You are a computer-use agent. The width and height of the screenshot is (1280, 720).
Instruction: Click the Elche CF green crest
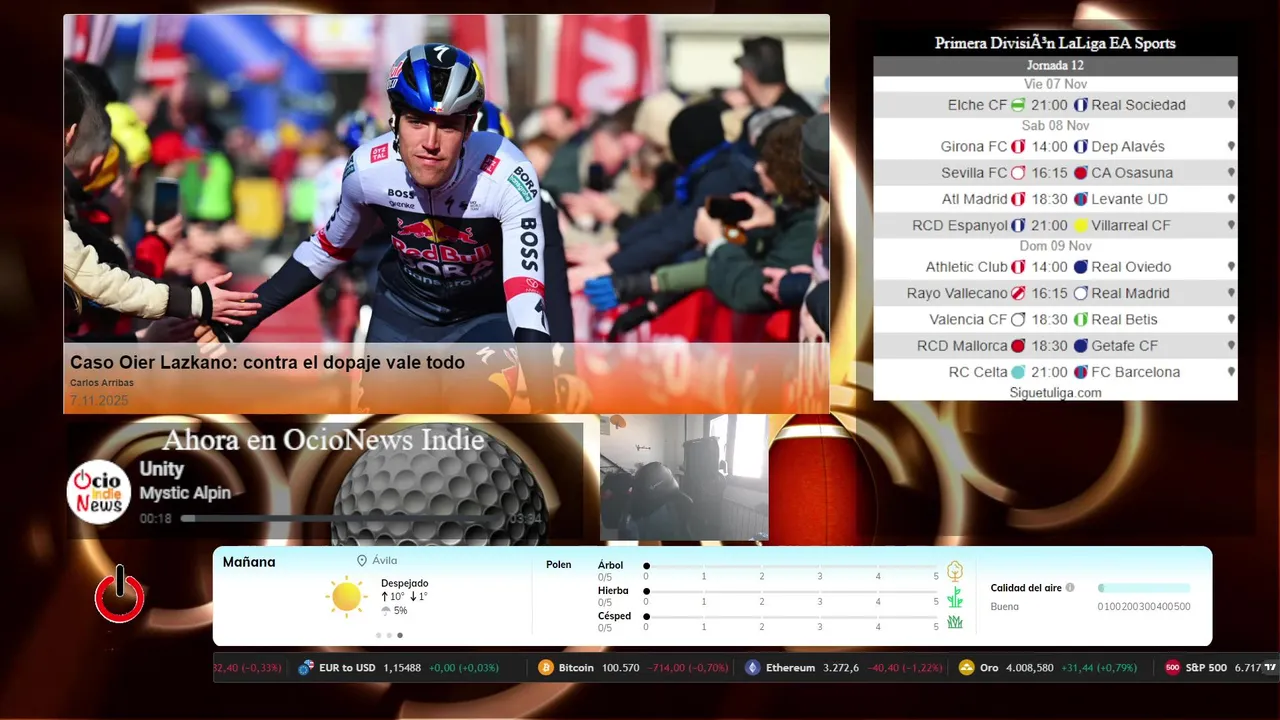[x=1018, y=105]
